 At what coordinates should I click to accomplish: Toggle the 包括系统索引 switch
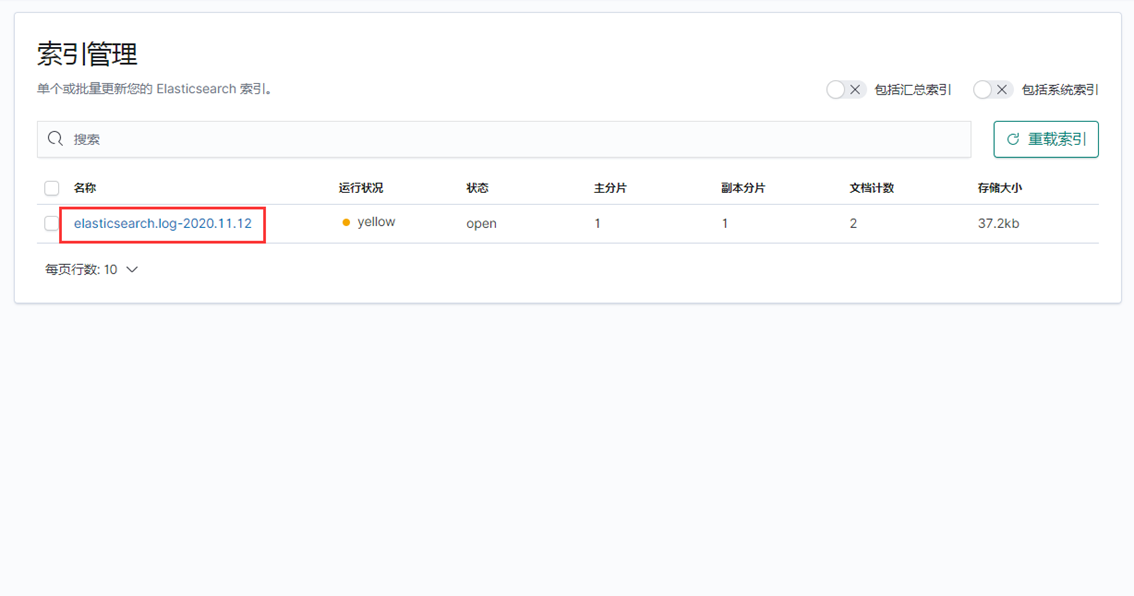tap(992, 90)
